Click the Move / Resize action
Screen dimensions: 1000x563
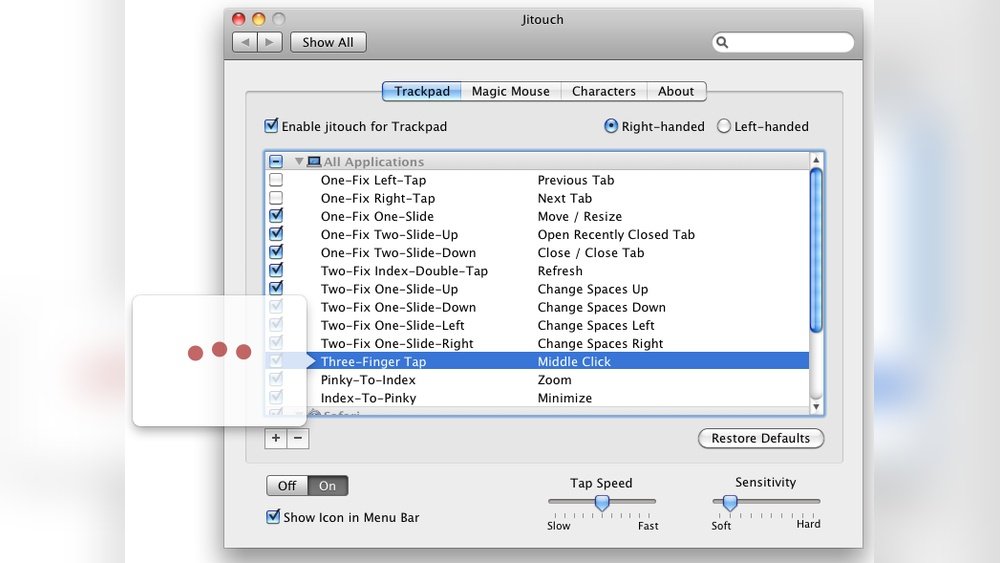[580, 216]
